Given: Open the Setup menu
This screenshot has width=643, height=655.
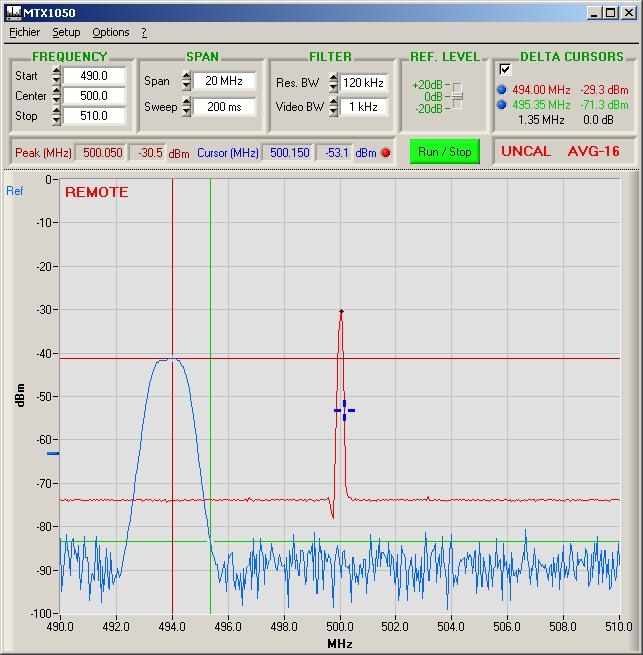Looking at the screenshot, I should tap(66, 32).
